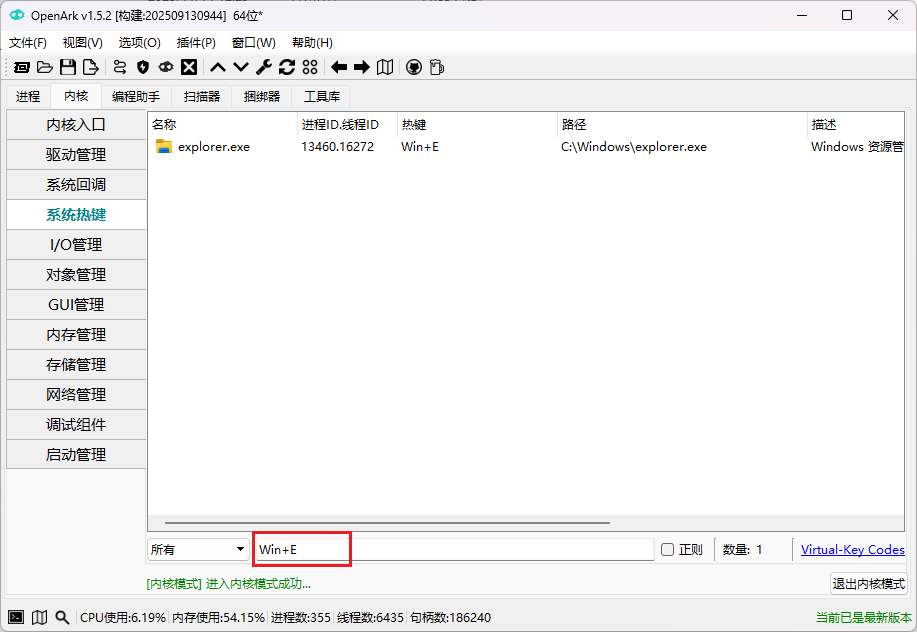
Task: Click the ticket icon in the toolbar
Action: (x=22, y=67)
